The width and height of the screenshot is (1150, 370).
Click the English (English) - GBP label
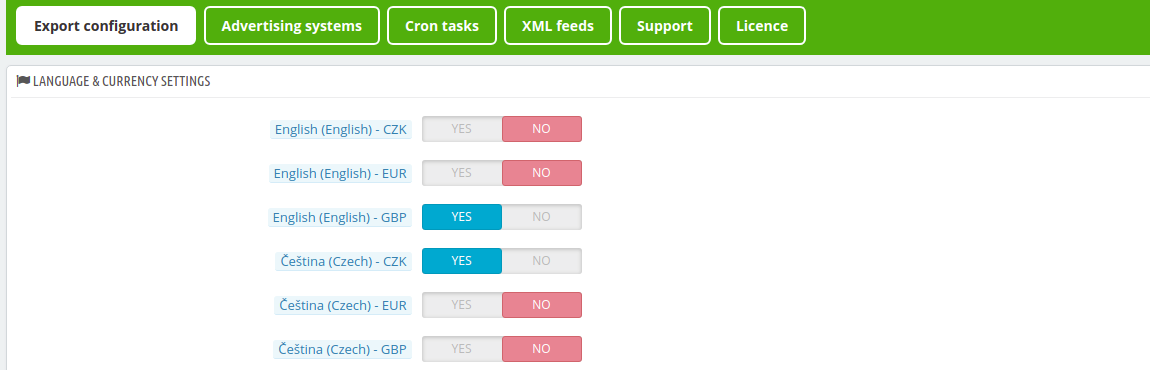(340, 218)
